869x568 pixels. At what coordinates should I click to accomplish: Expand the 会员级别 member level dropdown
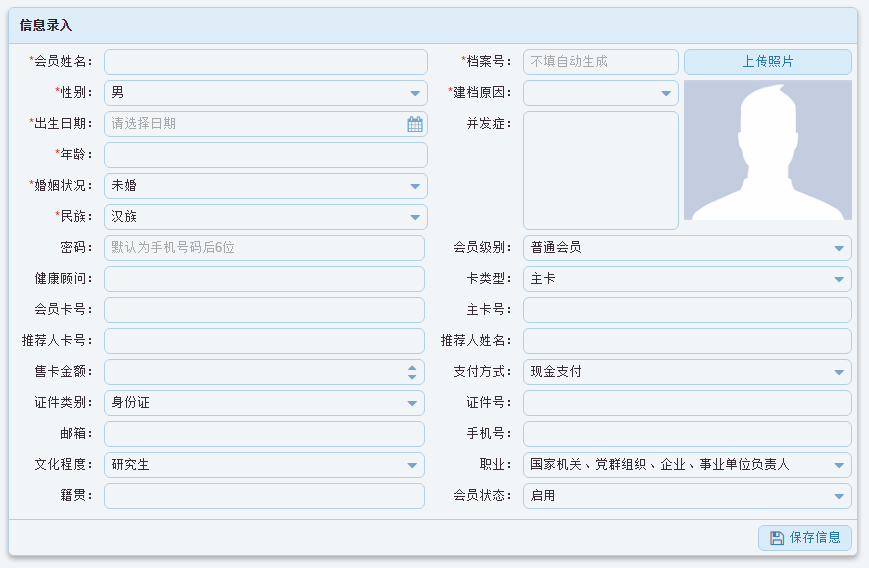click(839, 248)
